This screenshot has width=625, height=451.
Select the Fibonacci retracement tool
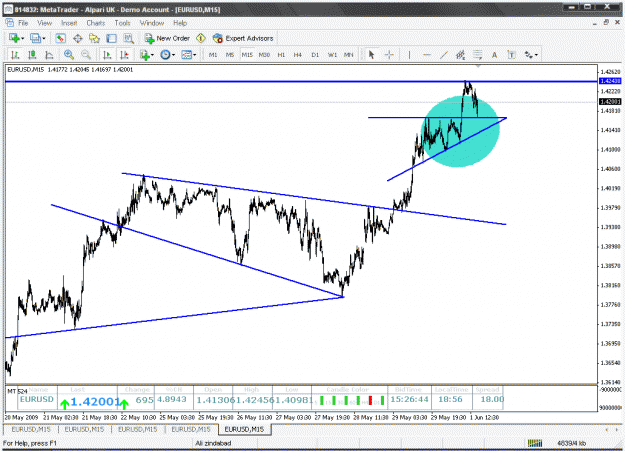(x=478, y=55)
